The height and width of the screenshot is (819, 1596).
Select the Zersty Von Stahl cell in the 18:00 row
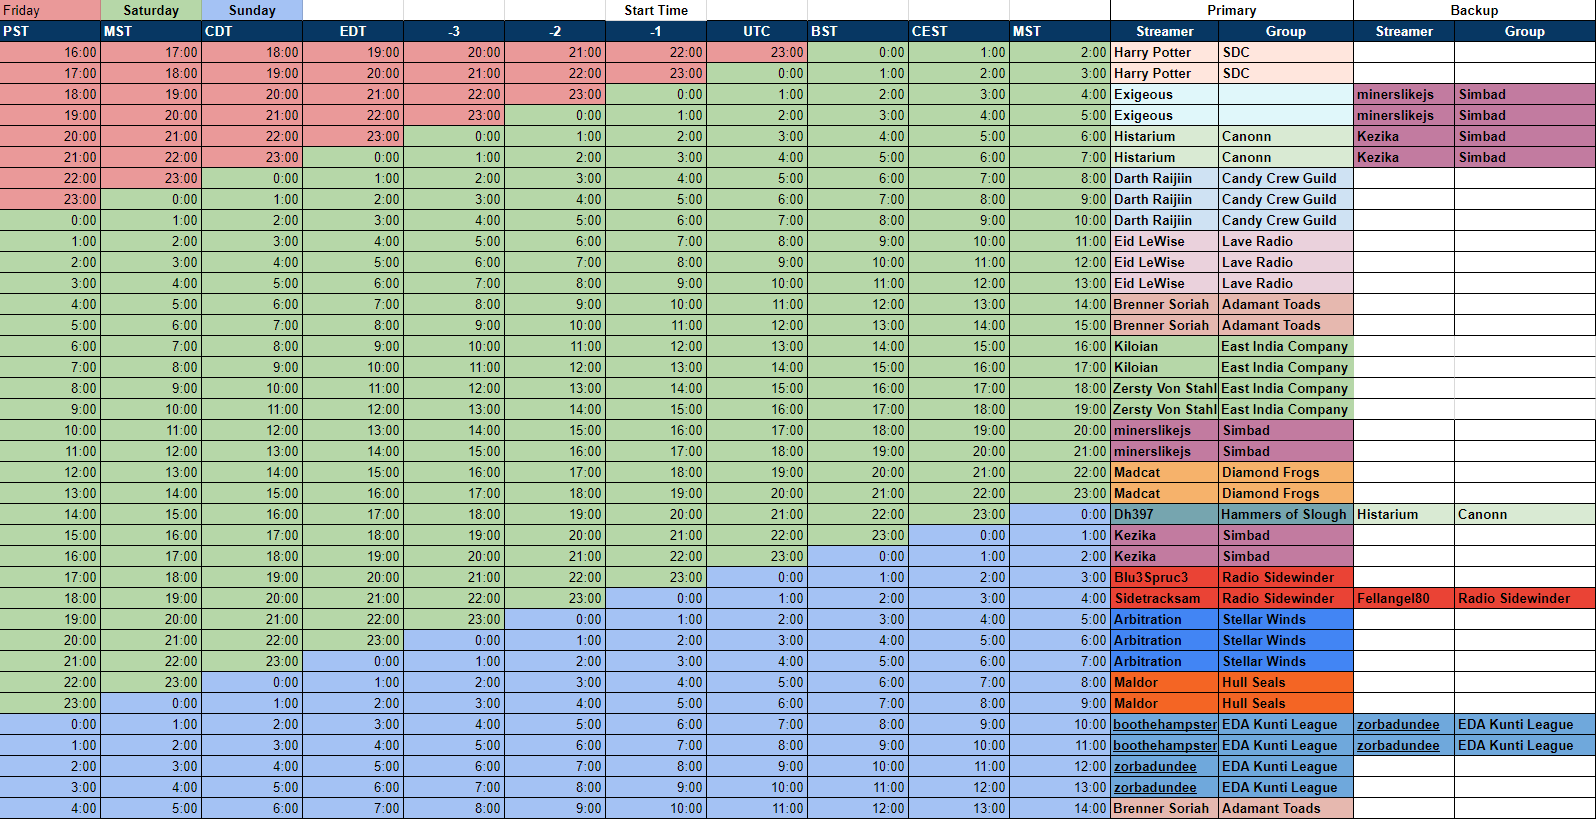1164,388
